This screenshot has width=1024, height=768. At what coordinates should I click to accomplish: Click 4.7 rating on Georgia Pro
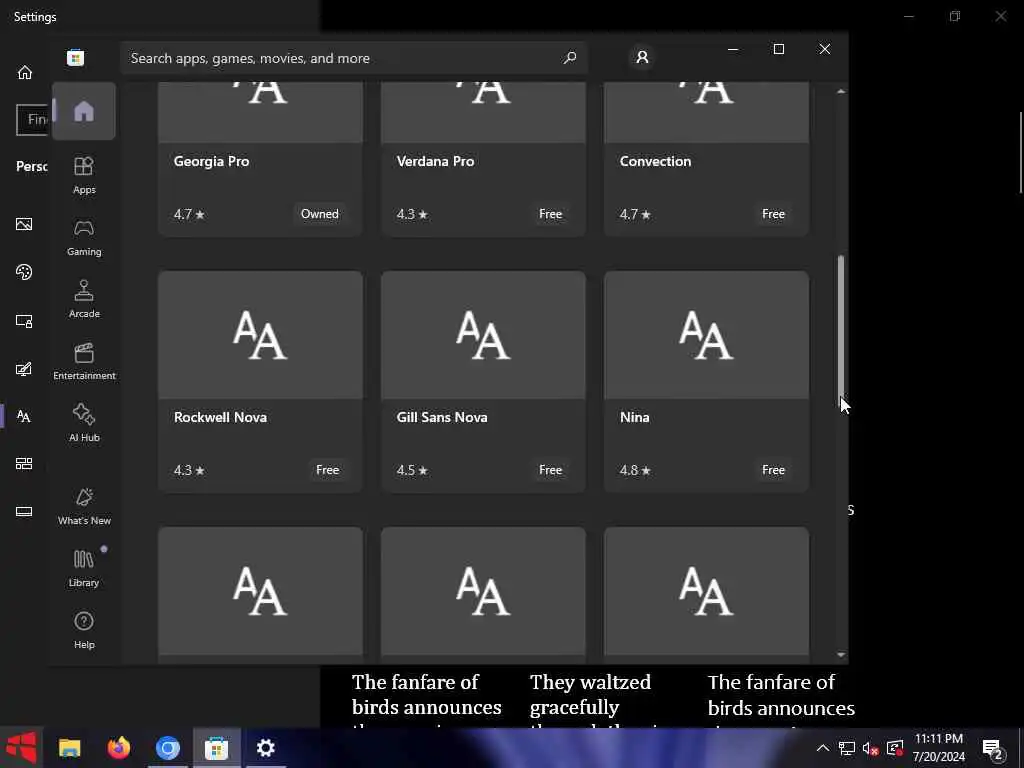coord(189,214)
